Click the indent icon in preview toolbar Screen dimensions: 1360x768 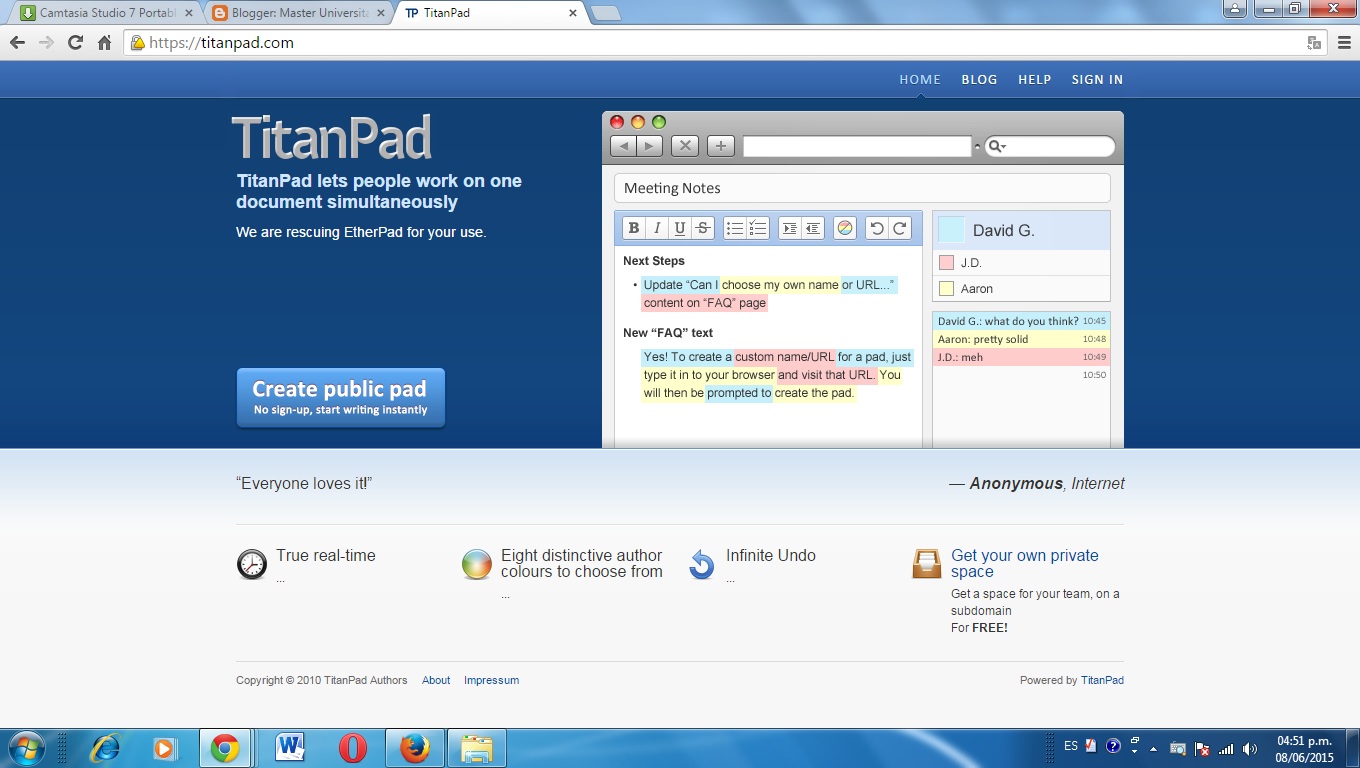pyautogui.click(x=790, y=228)
